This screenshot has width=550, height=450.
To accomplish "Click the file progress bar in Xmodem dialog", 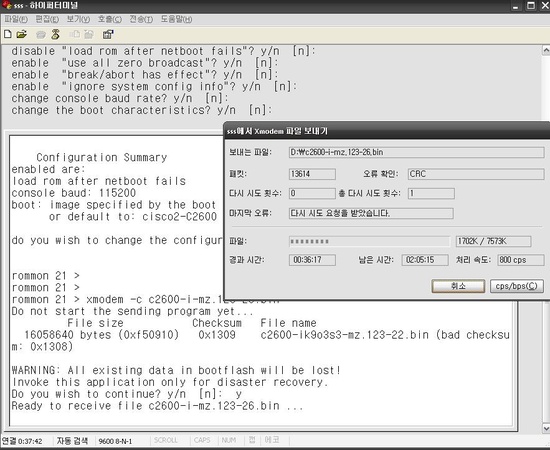I will (x=369, y=241).
